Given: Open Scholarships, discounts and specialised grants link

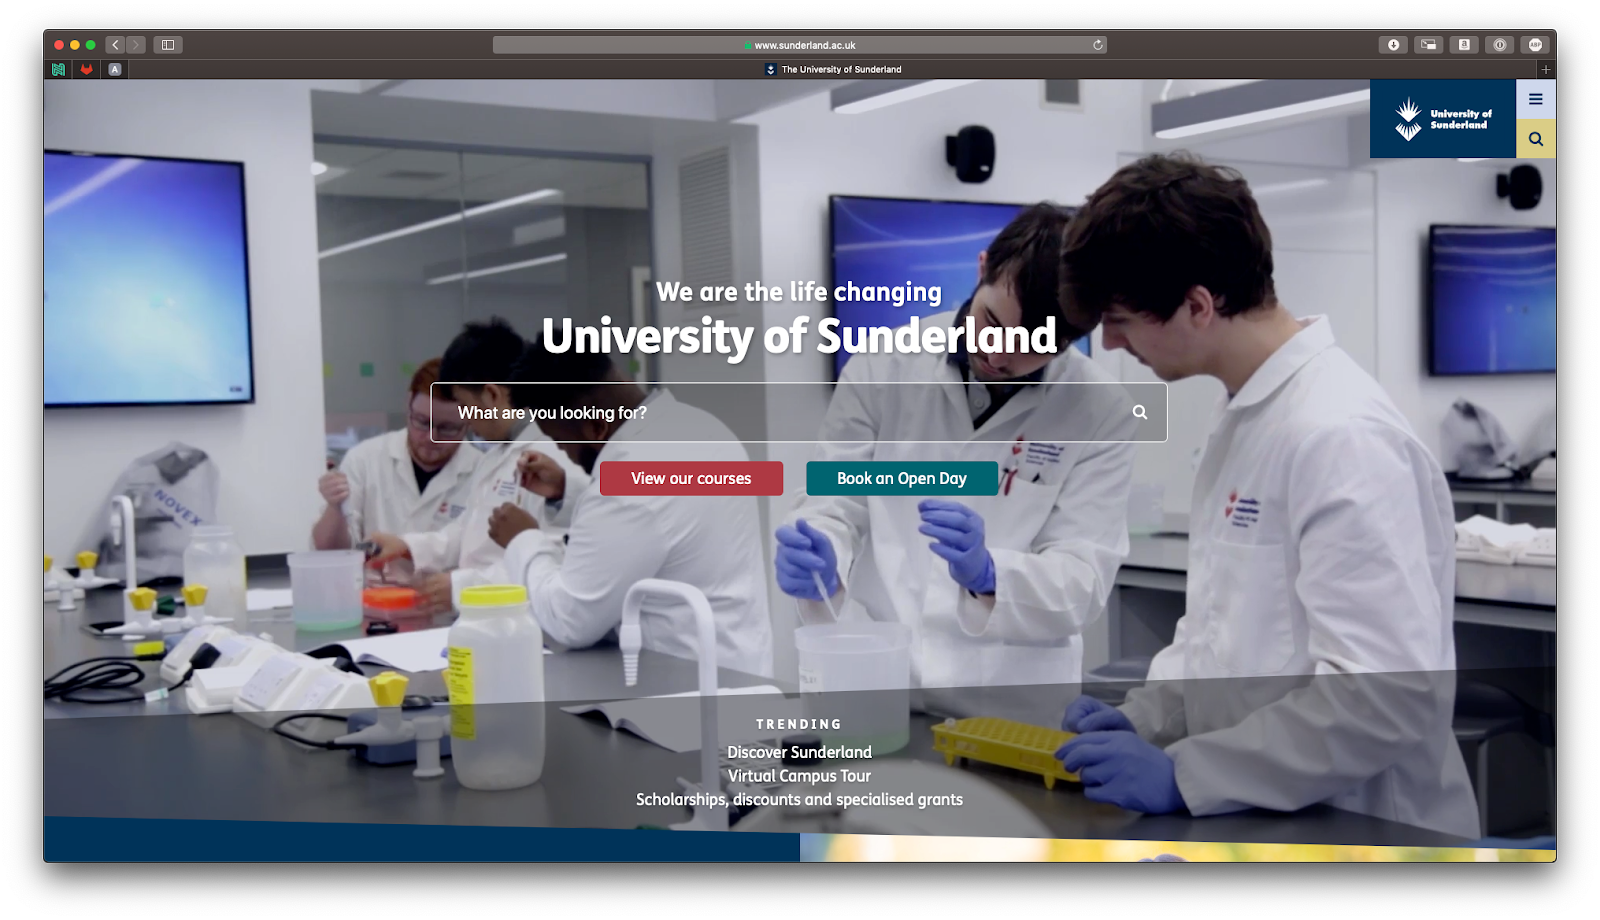Looking at the screenshot, I should (799, 800).
